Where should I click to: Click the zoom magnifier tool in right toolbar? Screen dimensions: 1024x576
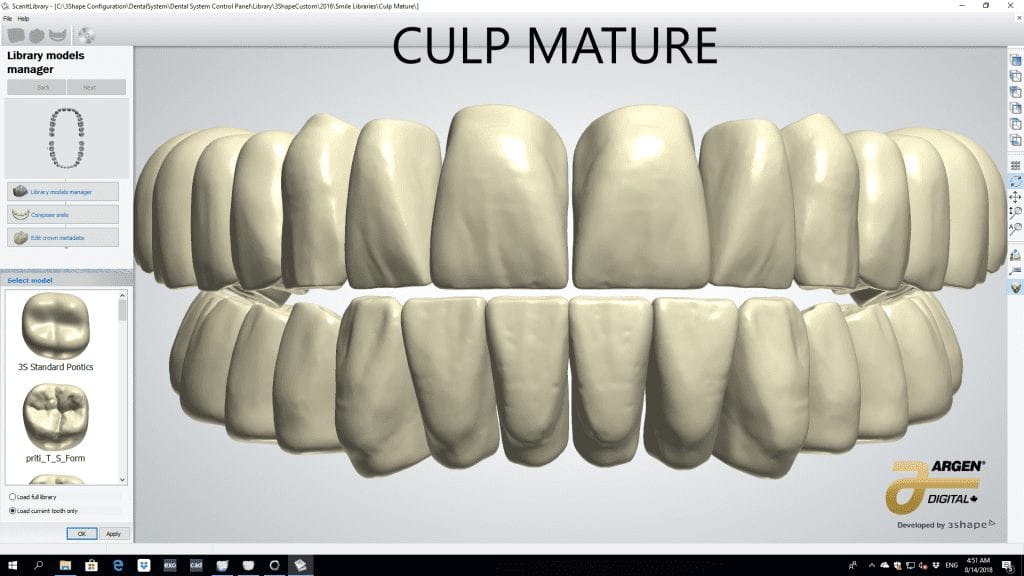pyautogui.click(x=1015, y=212)
